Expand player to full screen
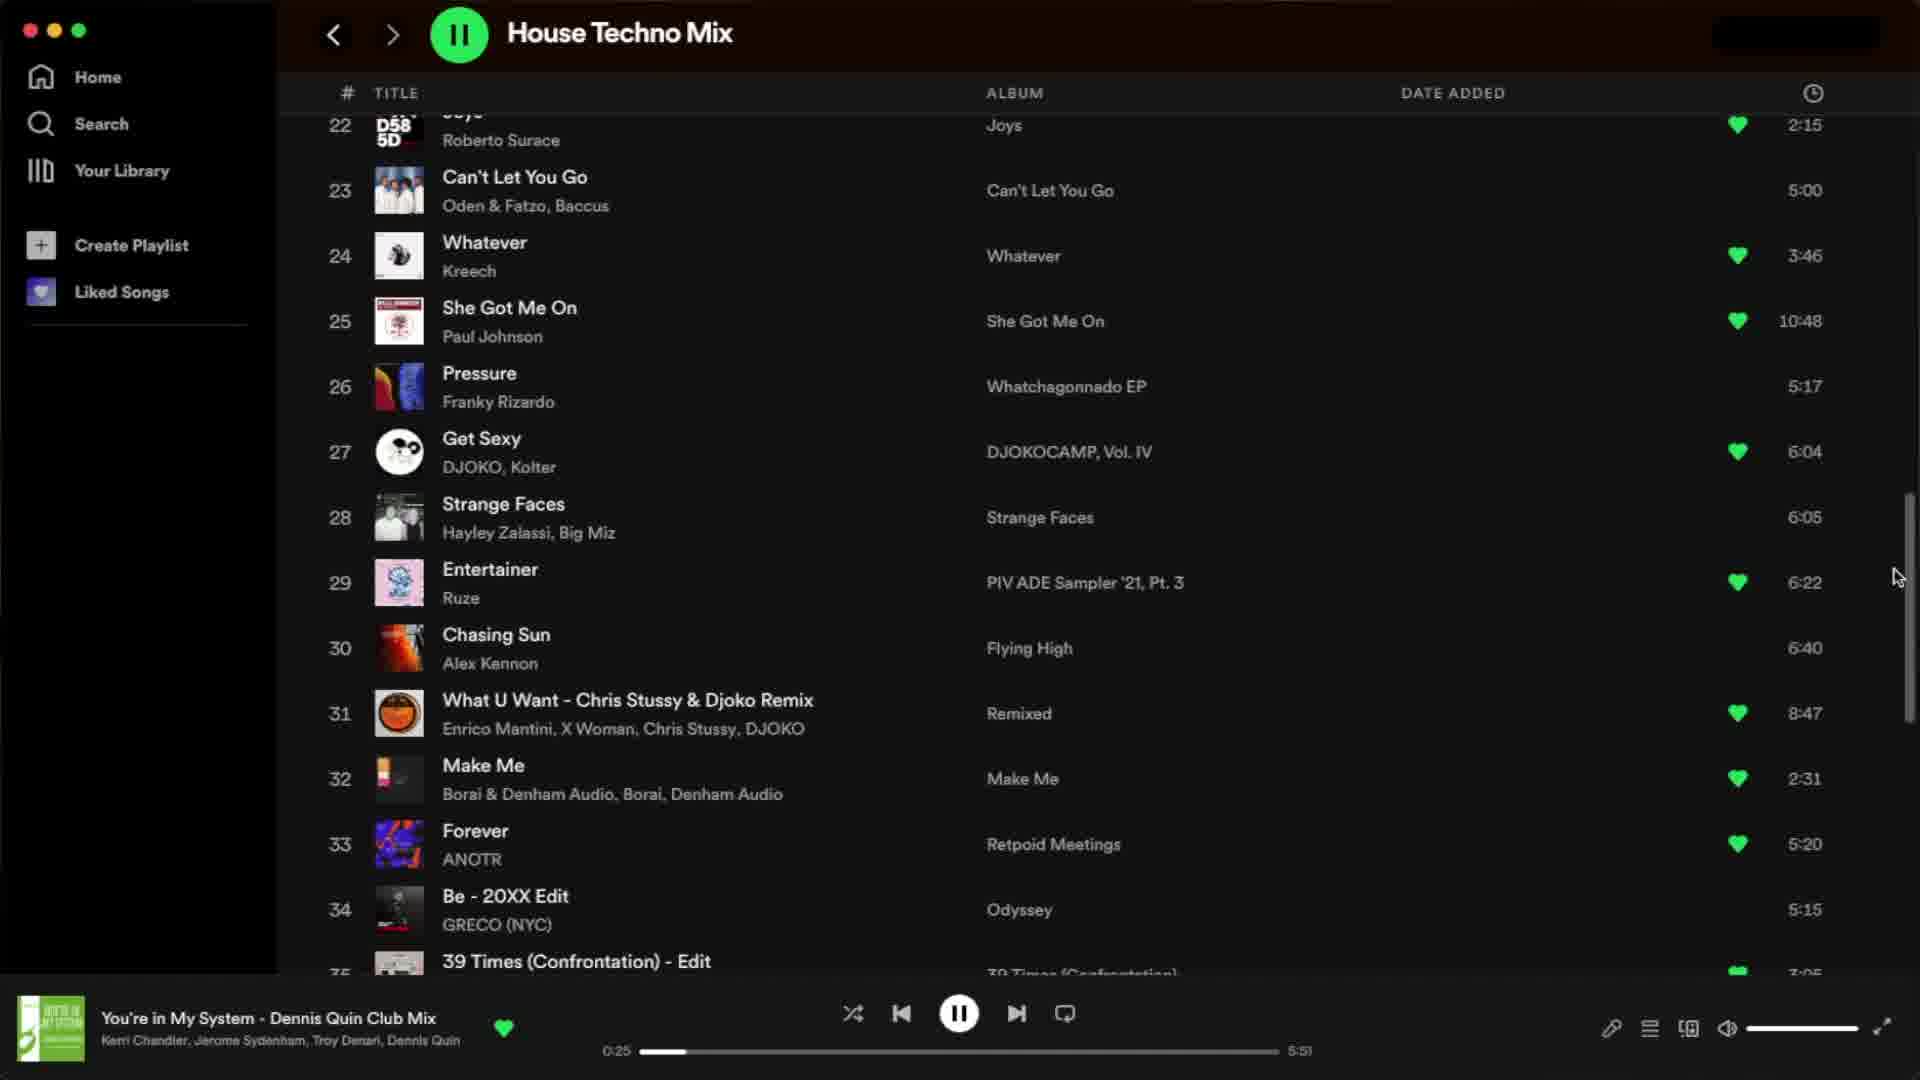1920x1080 pixels. tap(1882, 1027)
